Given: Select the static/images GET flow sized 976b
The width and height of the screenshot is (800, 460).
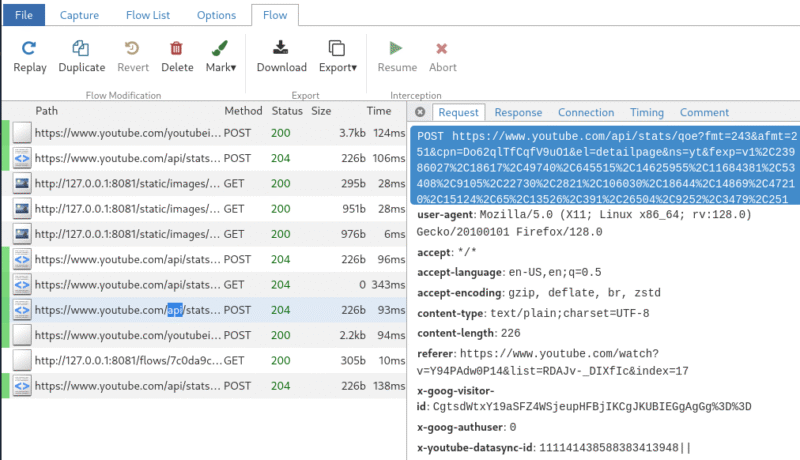Looking at the screenshot, I should point(204,234).
